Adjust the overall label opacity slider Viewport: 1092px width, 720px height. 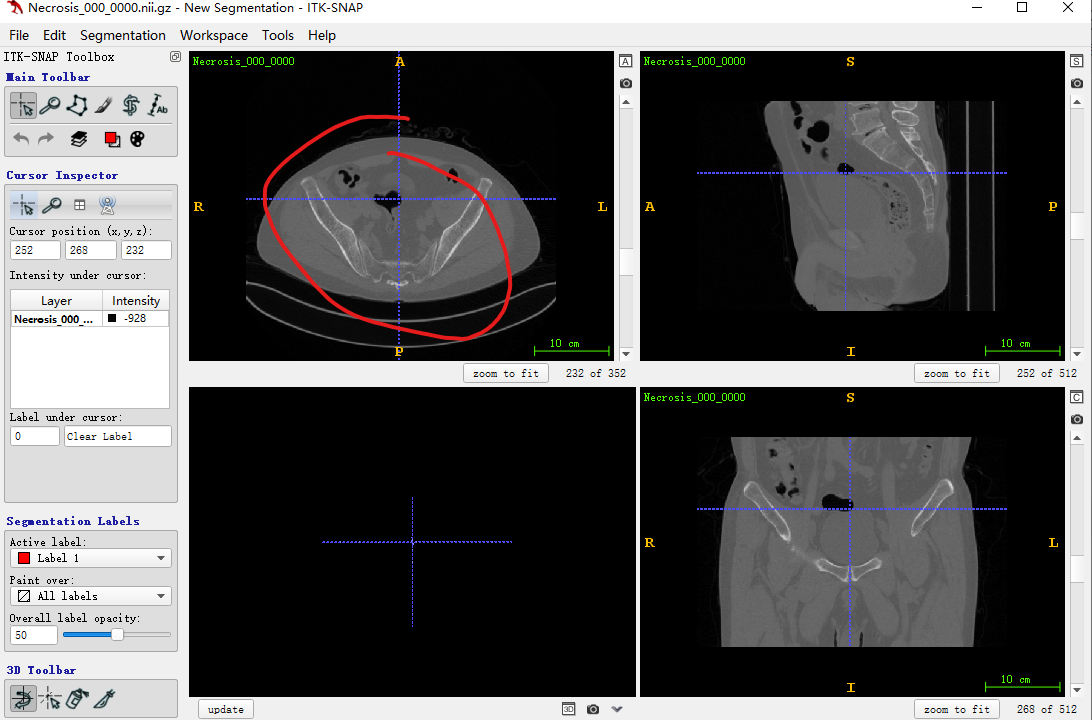coord(117,634)
